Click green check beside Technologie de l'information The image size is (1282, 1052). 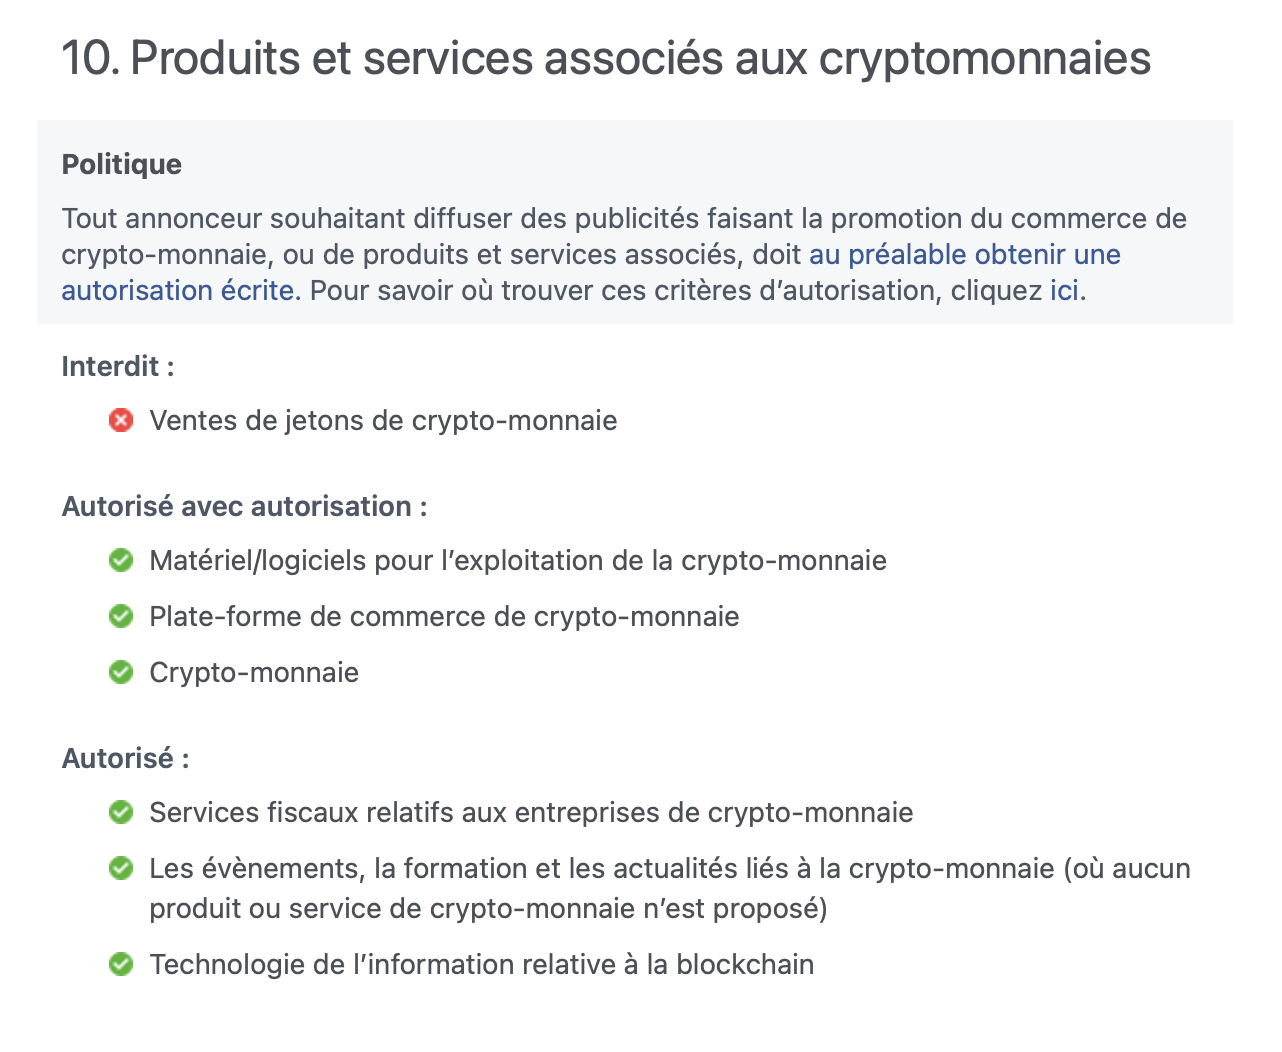(x=121, y=964)
